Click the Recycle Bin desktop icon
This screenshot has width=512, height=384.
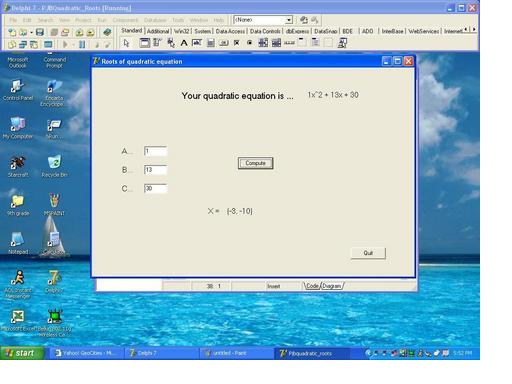(x=54, y=166)
